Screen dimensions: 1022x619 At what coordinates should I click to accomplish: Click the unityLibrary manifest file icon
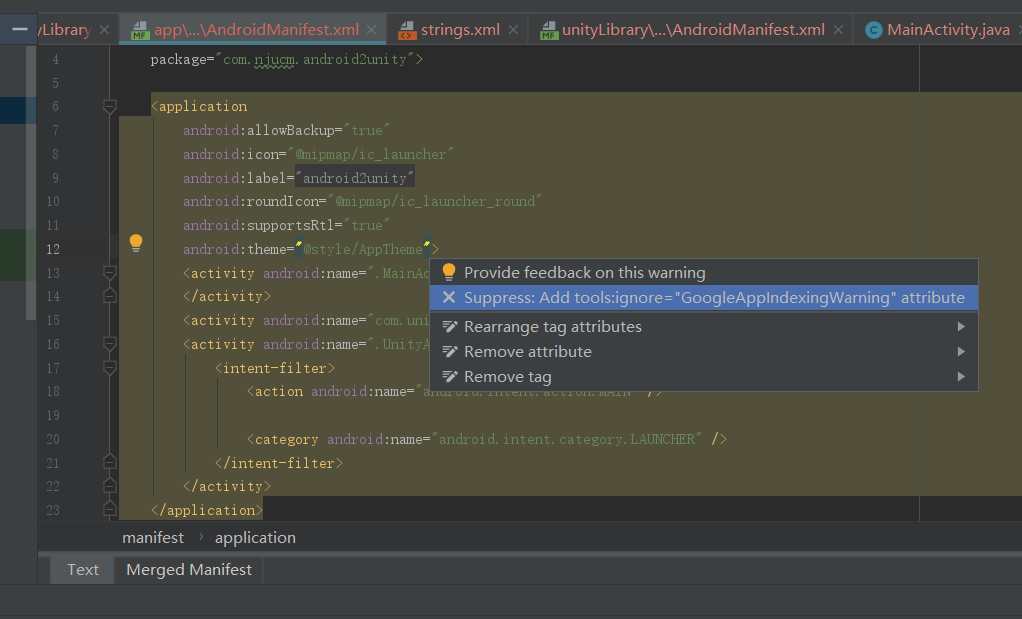(x=549, y=30)
